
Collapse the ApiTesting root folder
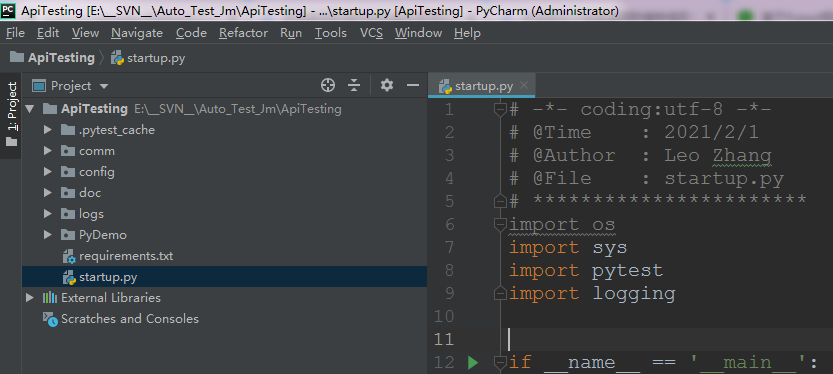pos(30,109)
